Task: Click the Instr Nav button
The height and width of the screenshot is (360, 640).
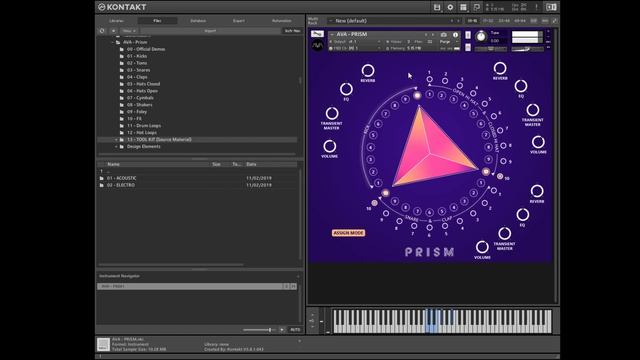Action: [x=292, y=31]
